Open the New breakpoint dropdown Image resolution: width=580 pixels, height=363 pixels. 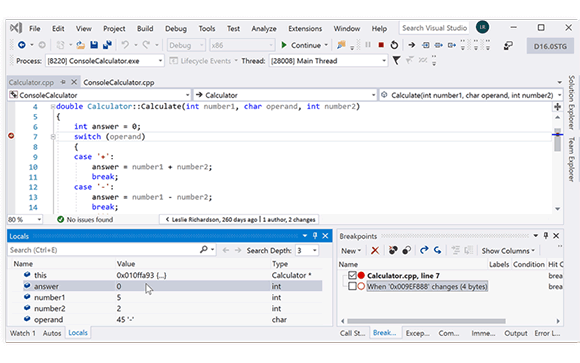(x=351, y=251)
